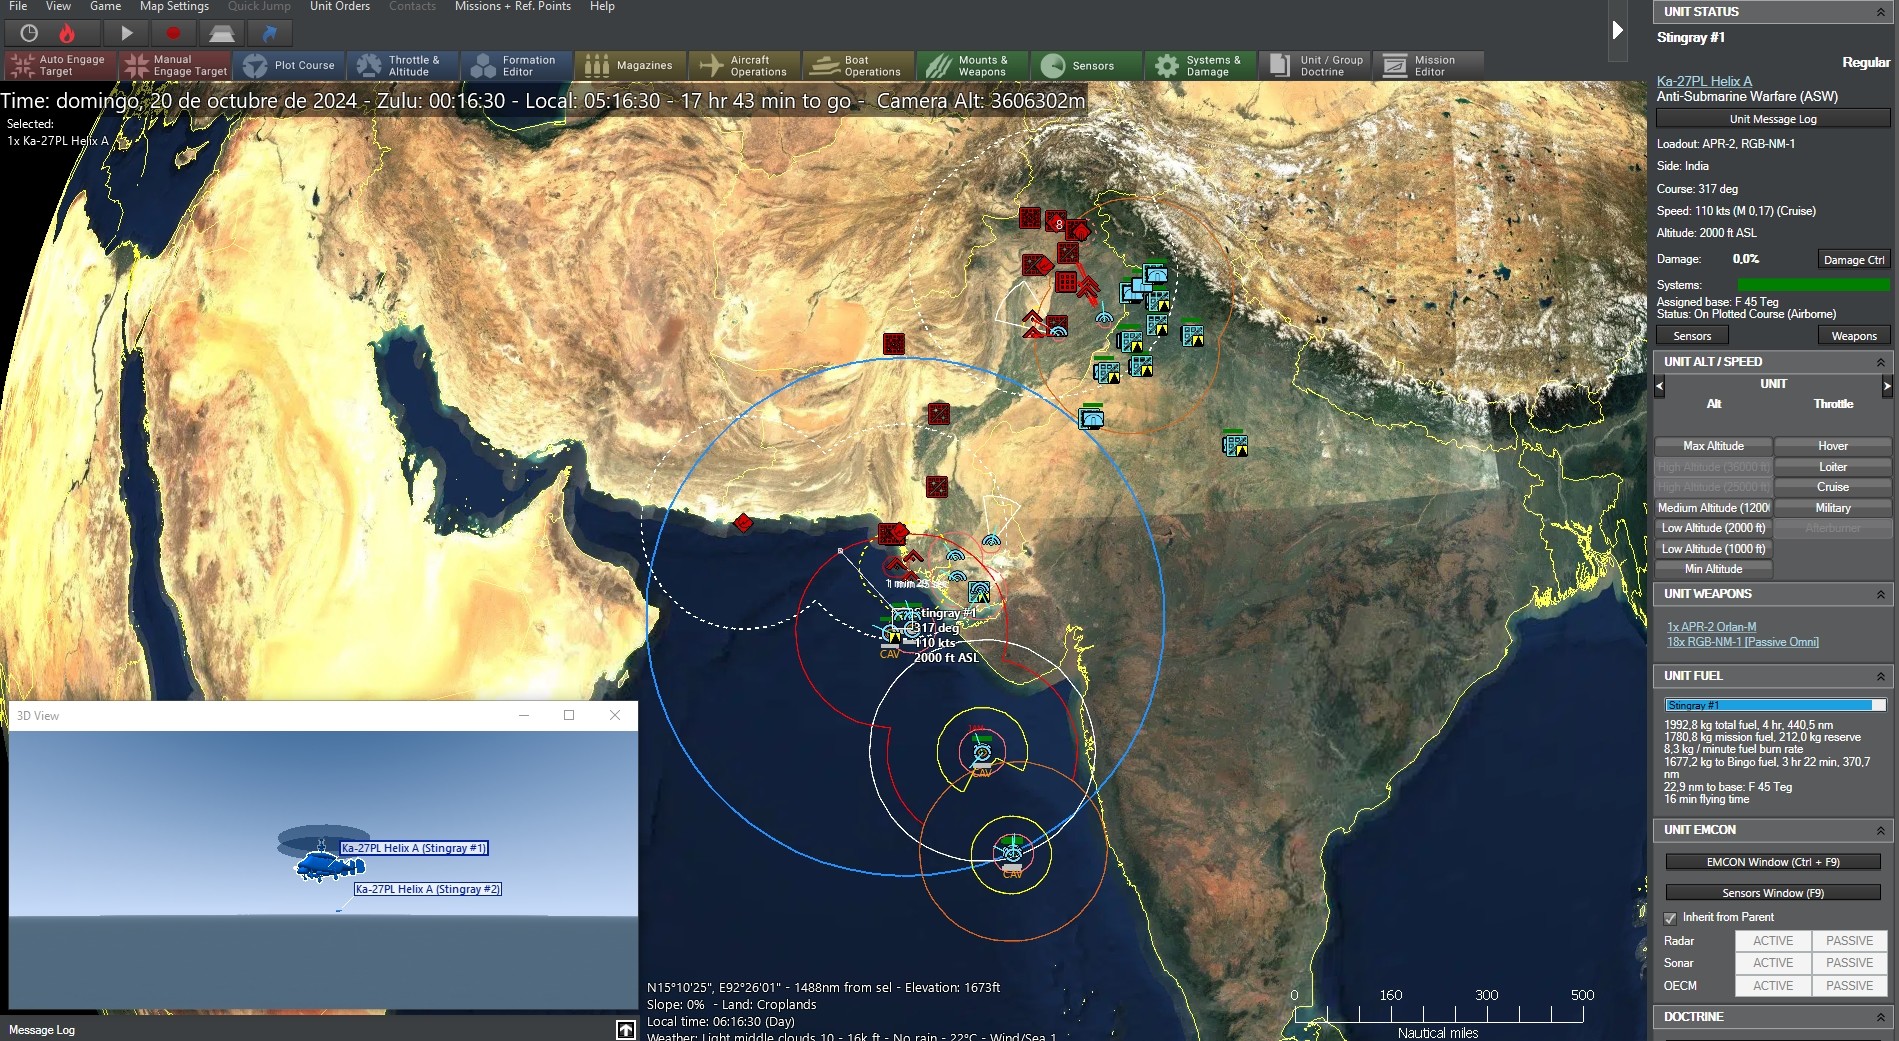The height and width of the screenshot is (1041, 1899).
Task: Open the Mission Editor
Action: tap(1429, 65)
